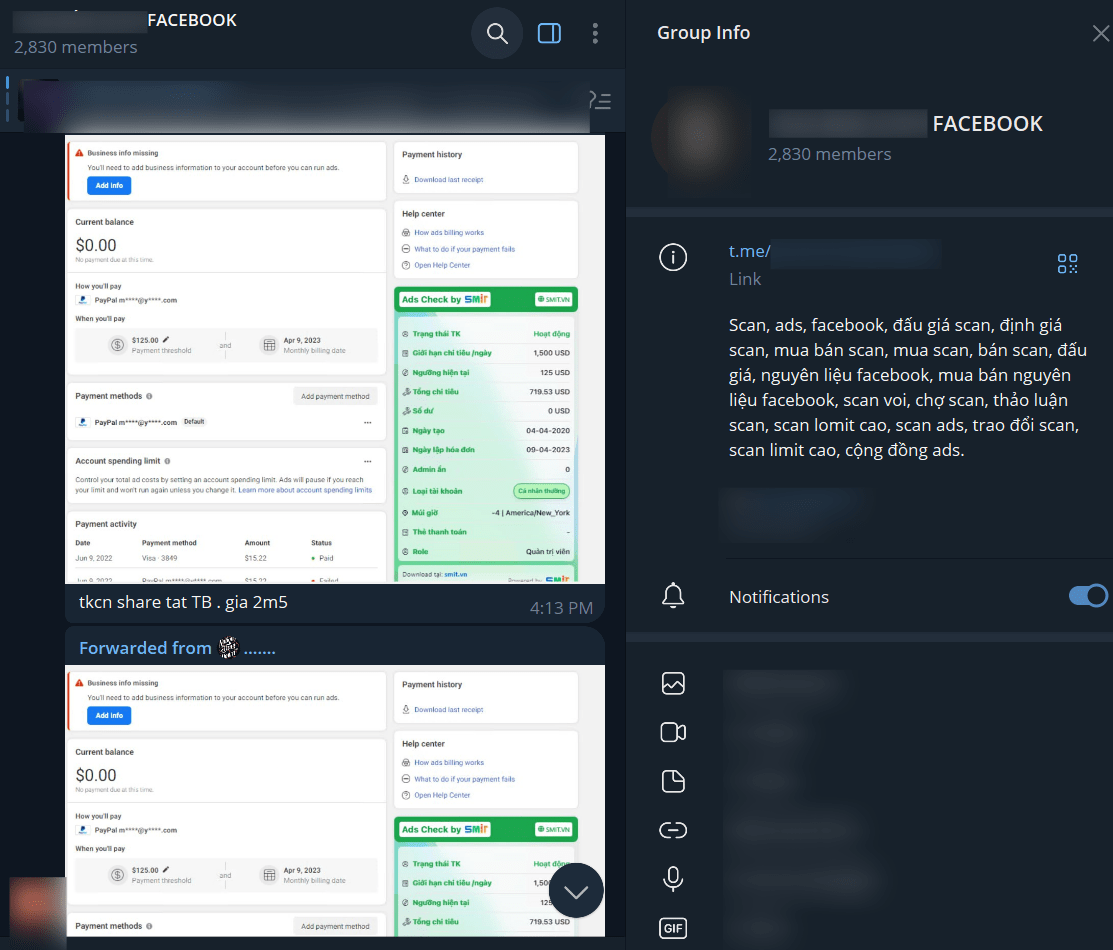Expand the info section via the info icon
1113x950 pixels.
[x=672, y=257]
